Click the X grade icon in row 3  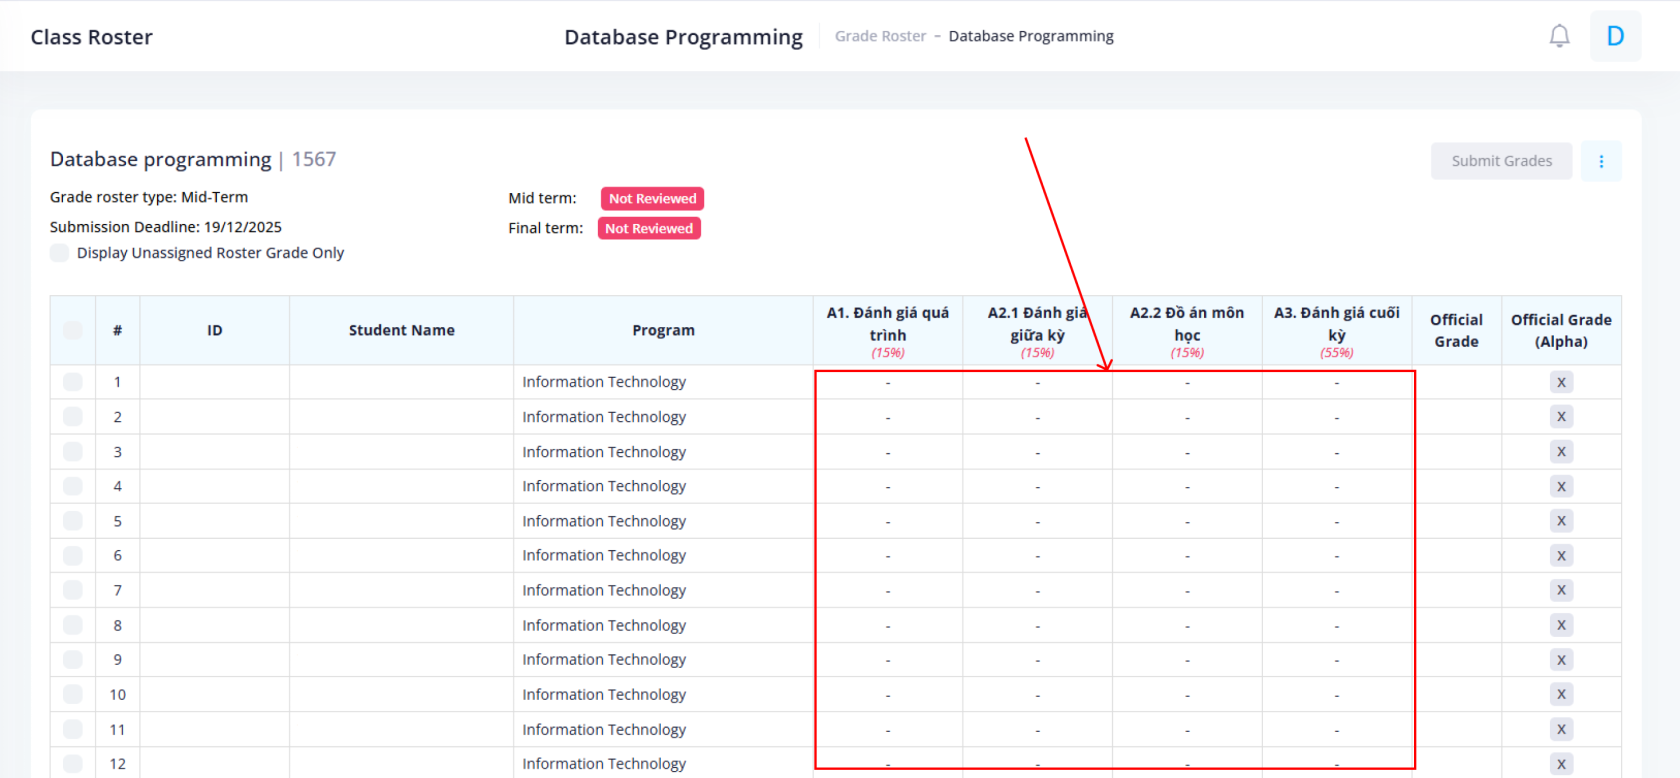pyautogui.click(x=1560, y=452)
